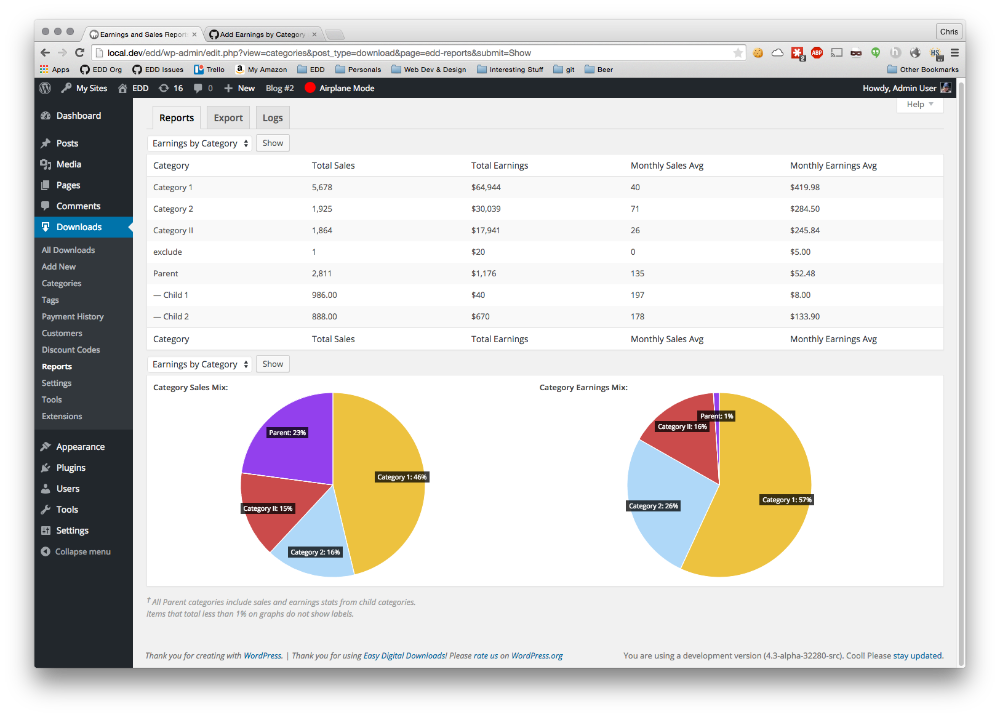Click the Users person icon
The width and height of the screenshot is (1000, 717).
pyautogui.click(x=45, y=489)
